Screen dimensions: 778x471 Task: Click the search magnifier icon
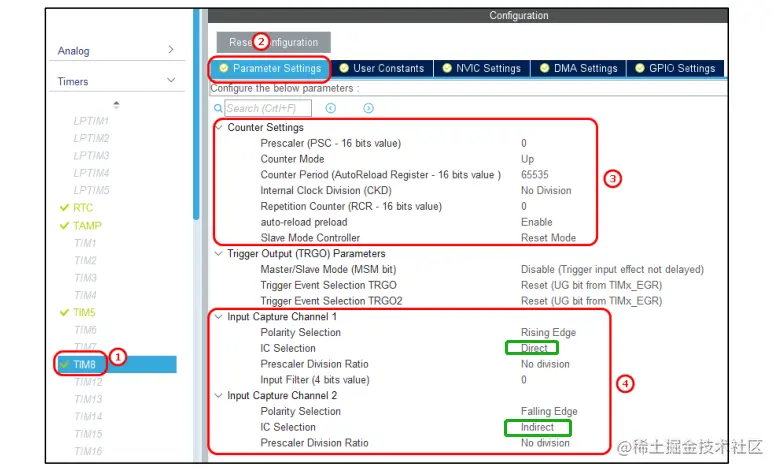coord(218,108)
